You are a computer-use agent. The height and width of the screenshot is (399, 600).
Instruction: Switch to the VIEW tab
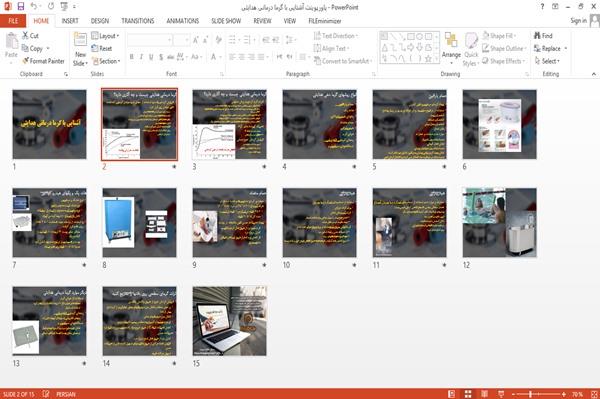tap(290, 21)
